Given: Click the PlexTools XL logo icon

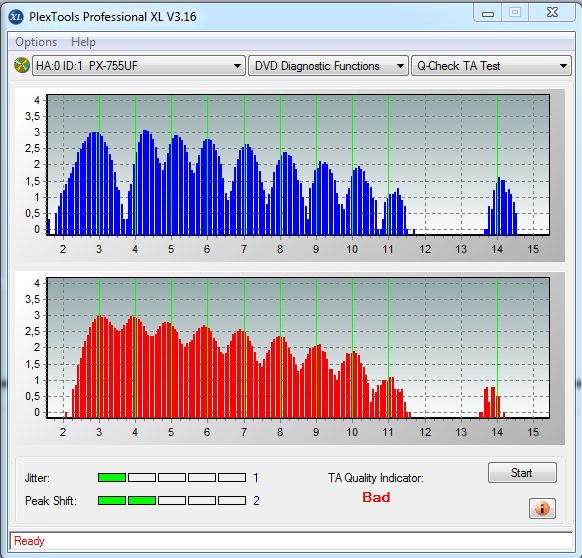Looking at the screenshot, I should click(16, 17).
